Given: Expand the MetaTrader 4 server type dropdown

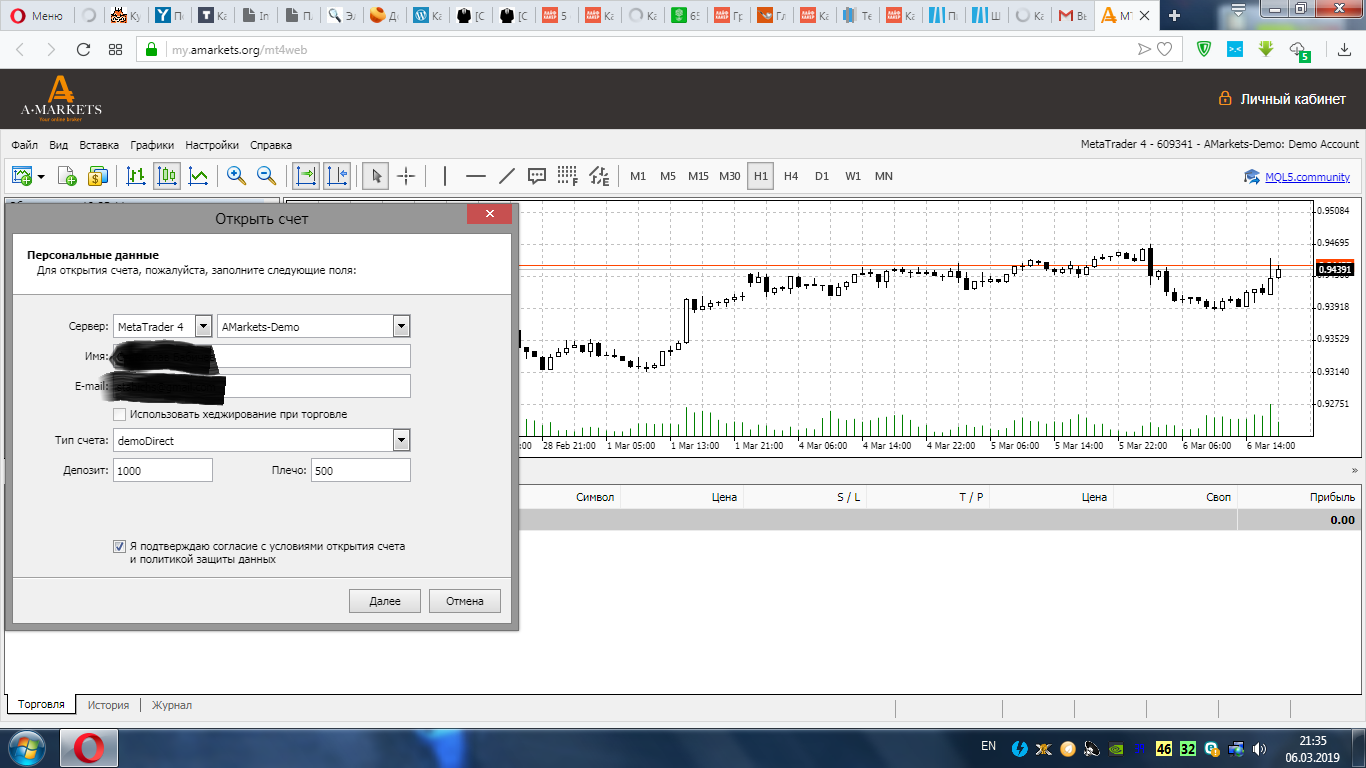Looking at the screenshot, I should [x=203, y=326].
